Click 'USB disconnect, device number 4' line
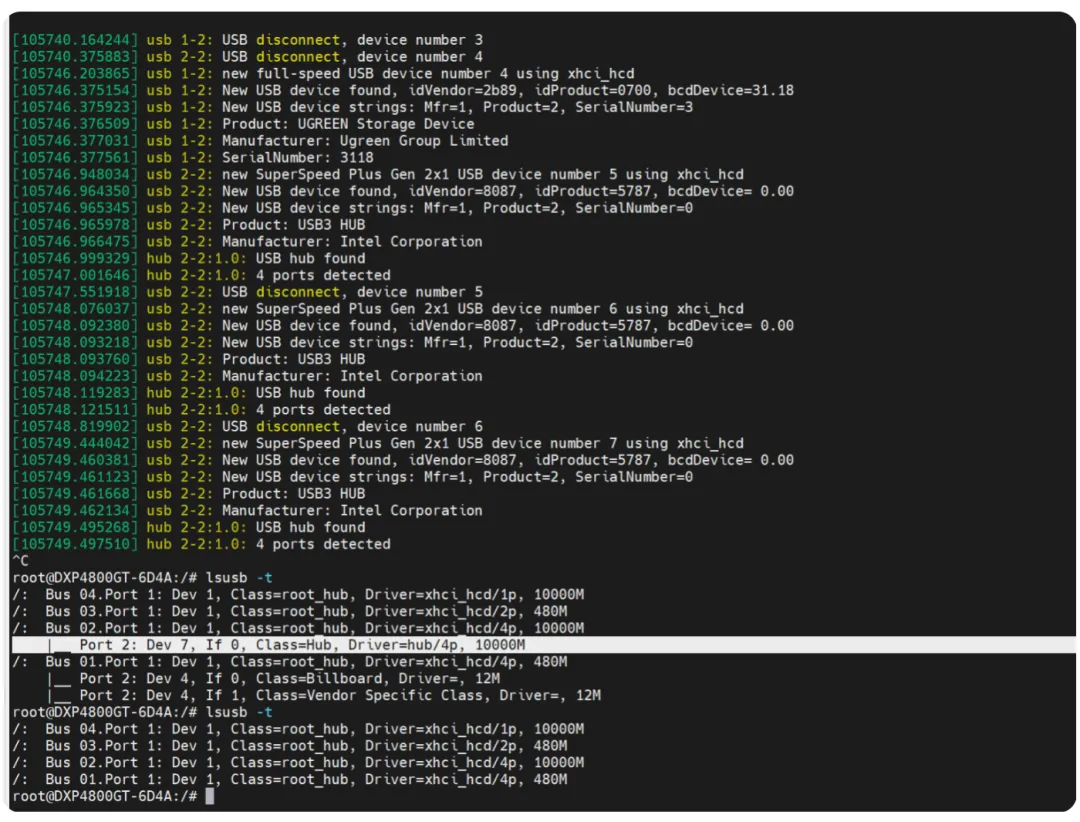The image size is (1080, 822). [x=248, y=56]
